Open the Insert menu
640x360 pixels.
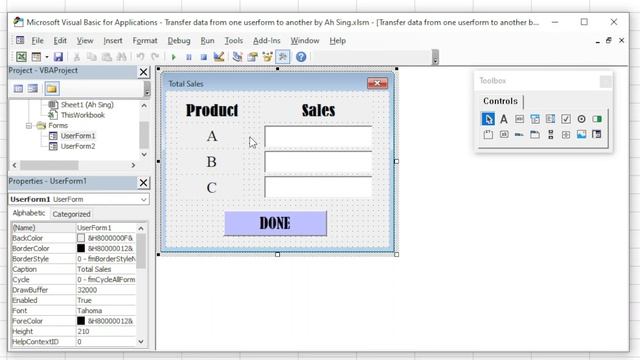pos(113,40)
